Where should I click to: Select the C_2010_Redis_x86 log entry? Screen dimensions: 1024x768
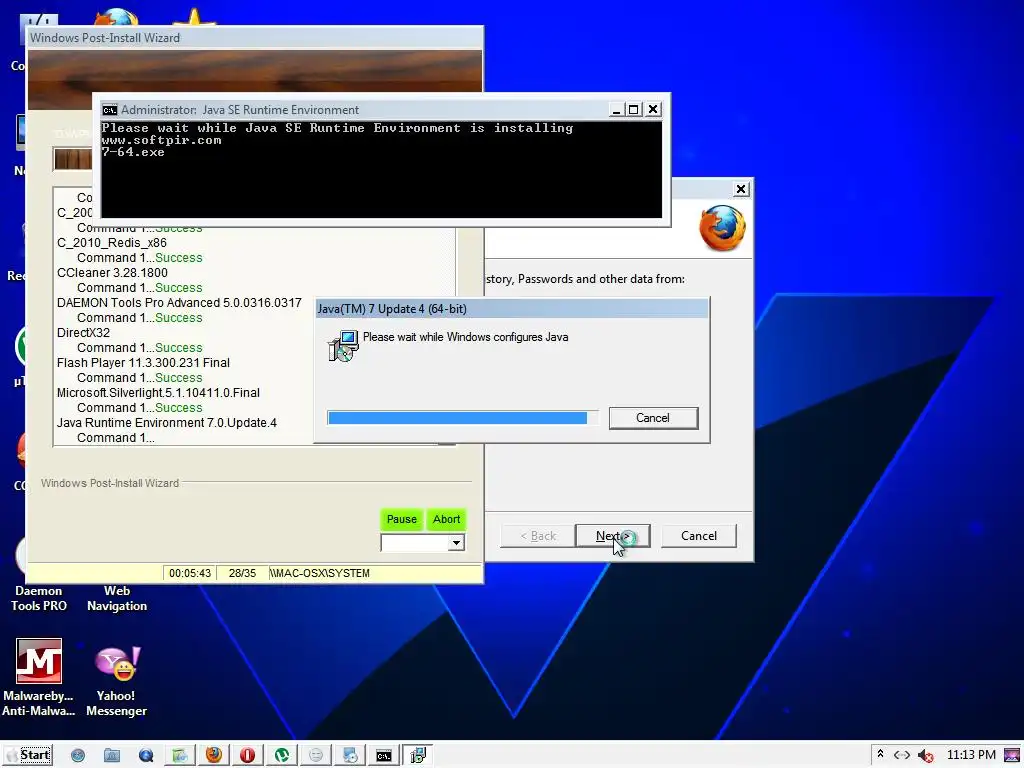112,242
